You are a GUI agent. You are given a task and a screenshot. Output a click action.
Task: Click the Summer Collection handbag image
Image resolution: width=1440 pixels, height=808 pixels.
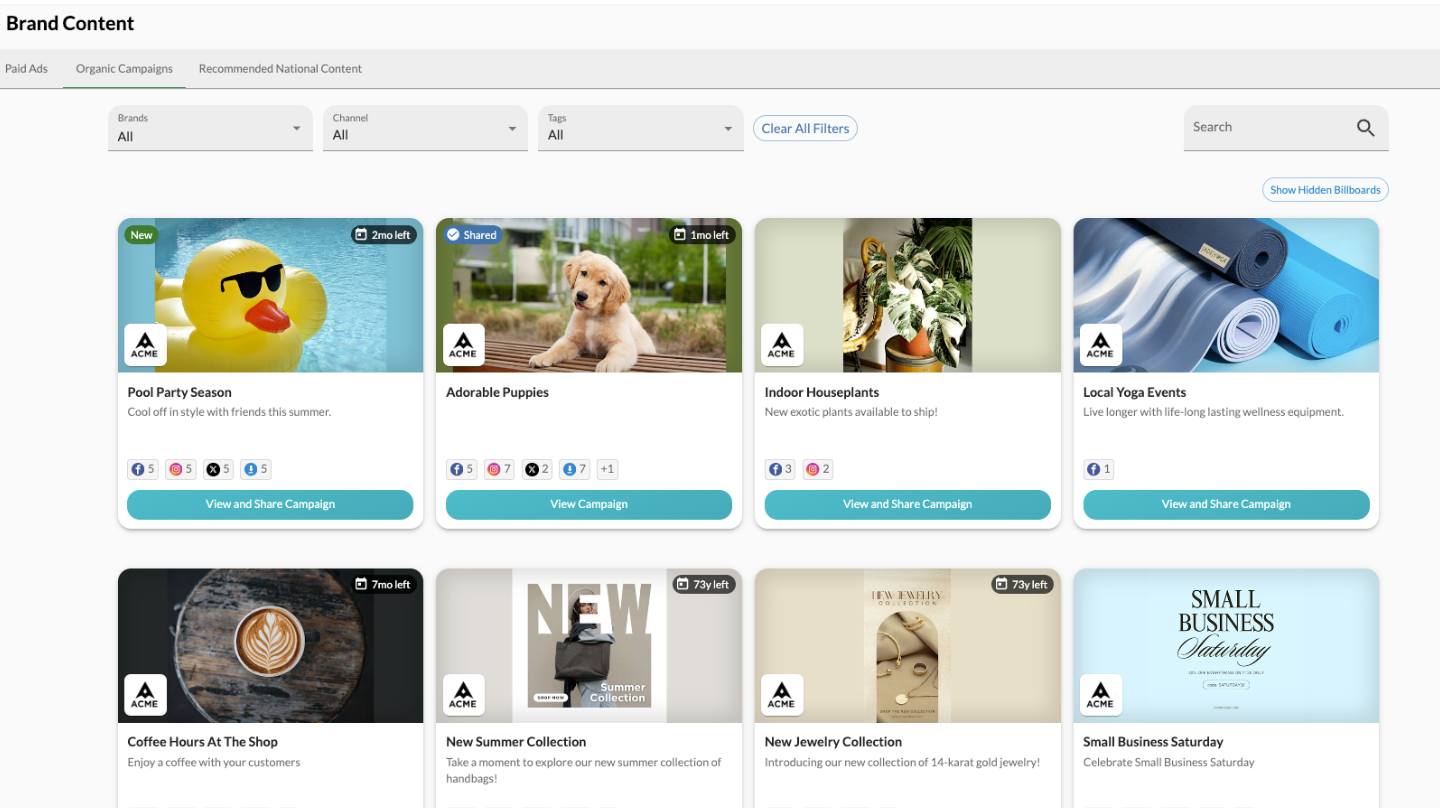click(x=589, y=645)
